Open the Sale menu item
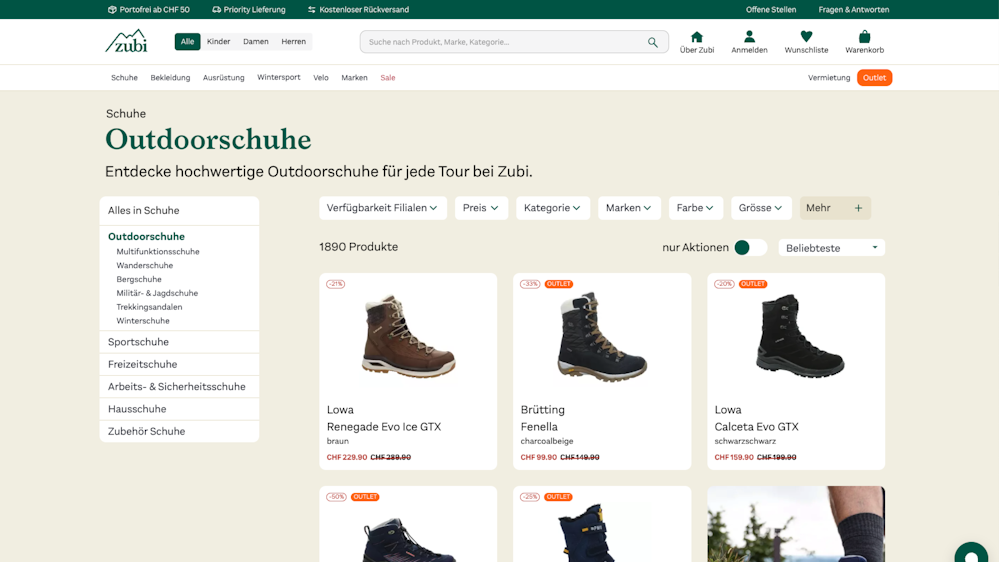The width and height of the screenshot is (999, 562). tap(388, 78)
